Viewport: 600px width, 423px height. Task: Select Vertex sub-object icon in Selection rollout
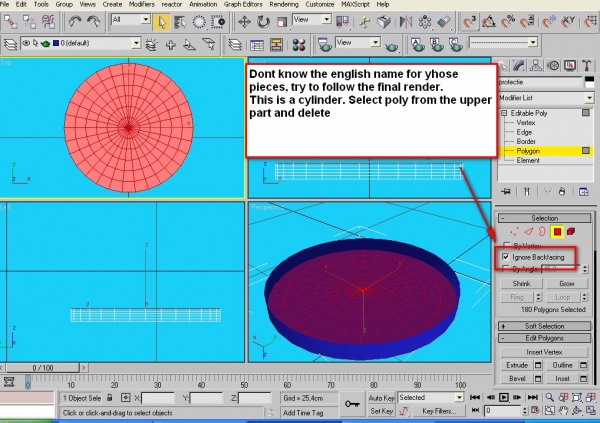[x=514, y=232]
